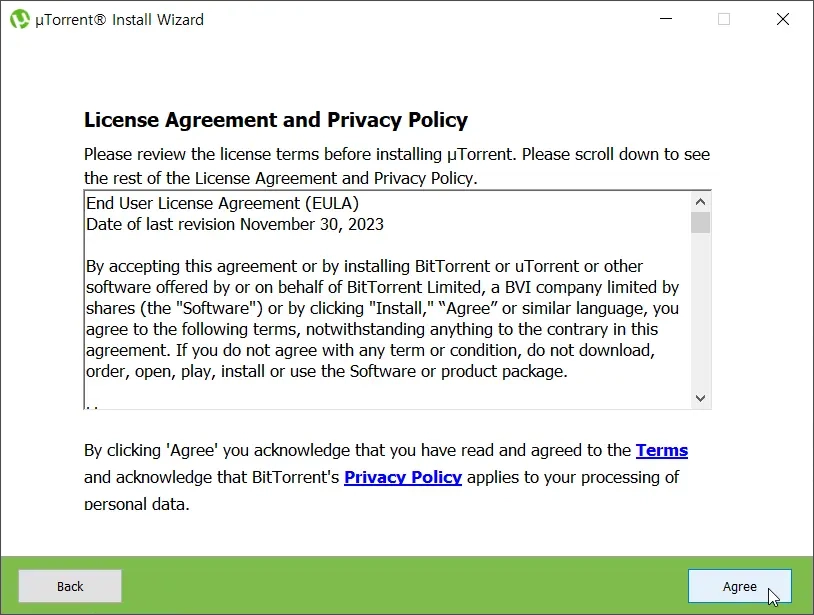814x615 pixels.
Task: Go back with the Back button
Action: click(x=70, y=586)
